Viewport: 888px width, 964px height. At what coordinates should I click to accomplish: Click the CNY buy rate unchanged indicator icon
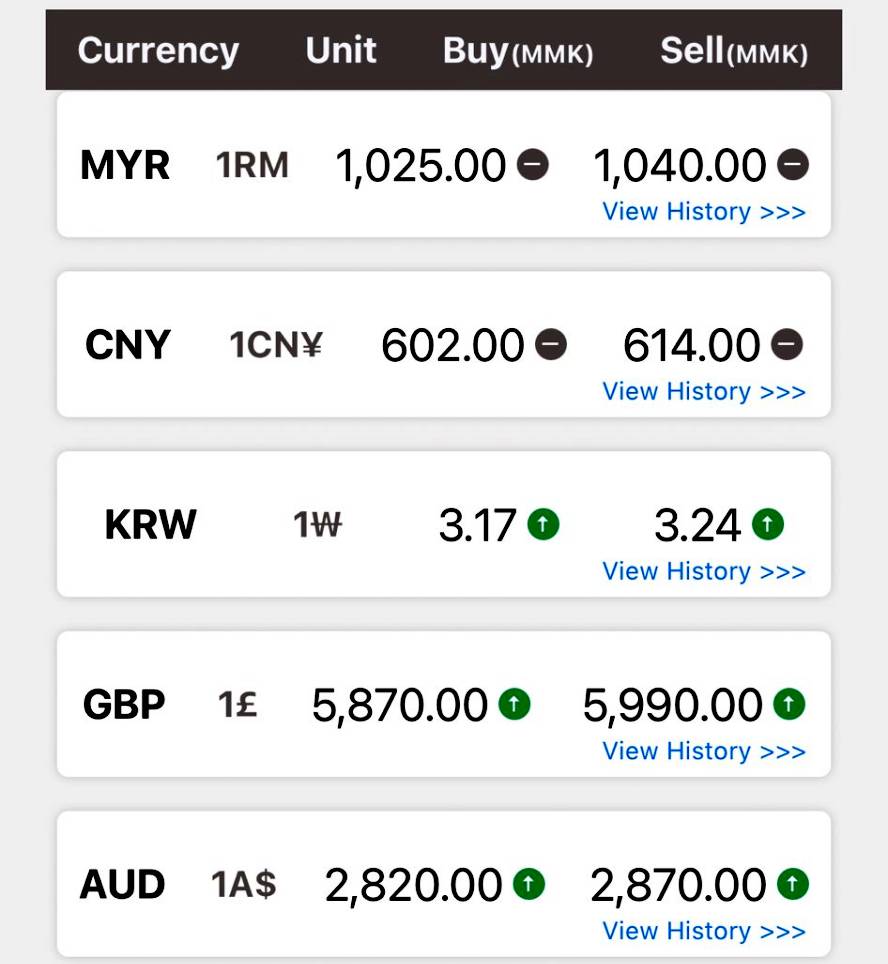coord(551,345)
